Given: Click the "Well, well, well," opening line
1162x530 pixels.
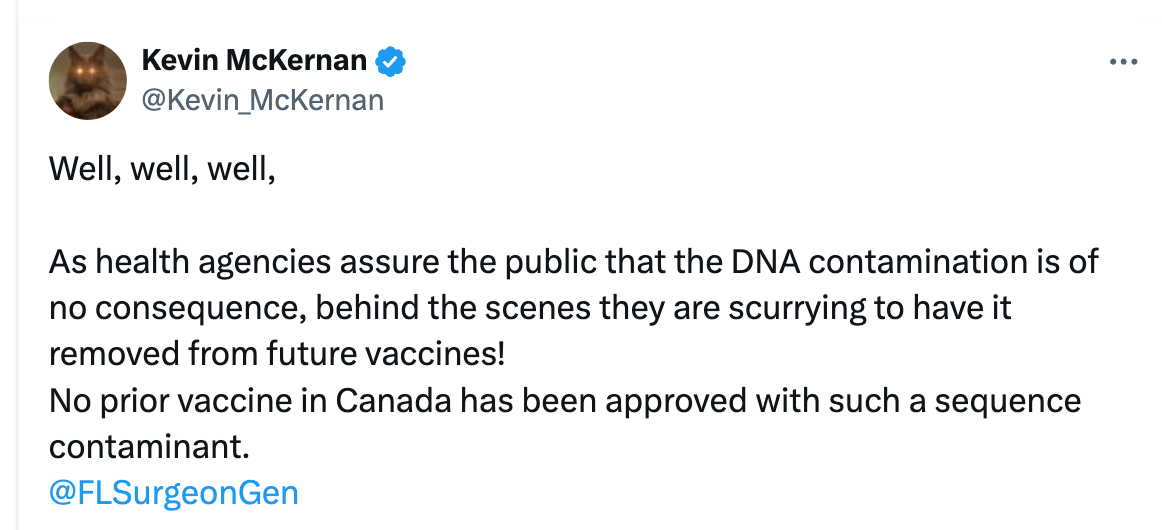Looking at the screenshot, I should [x=161, y=170].
